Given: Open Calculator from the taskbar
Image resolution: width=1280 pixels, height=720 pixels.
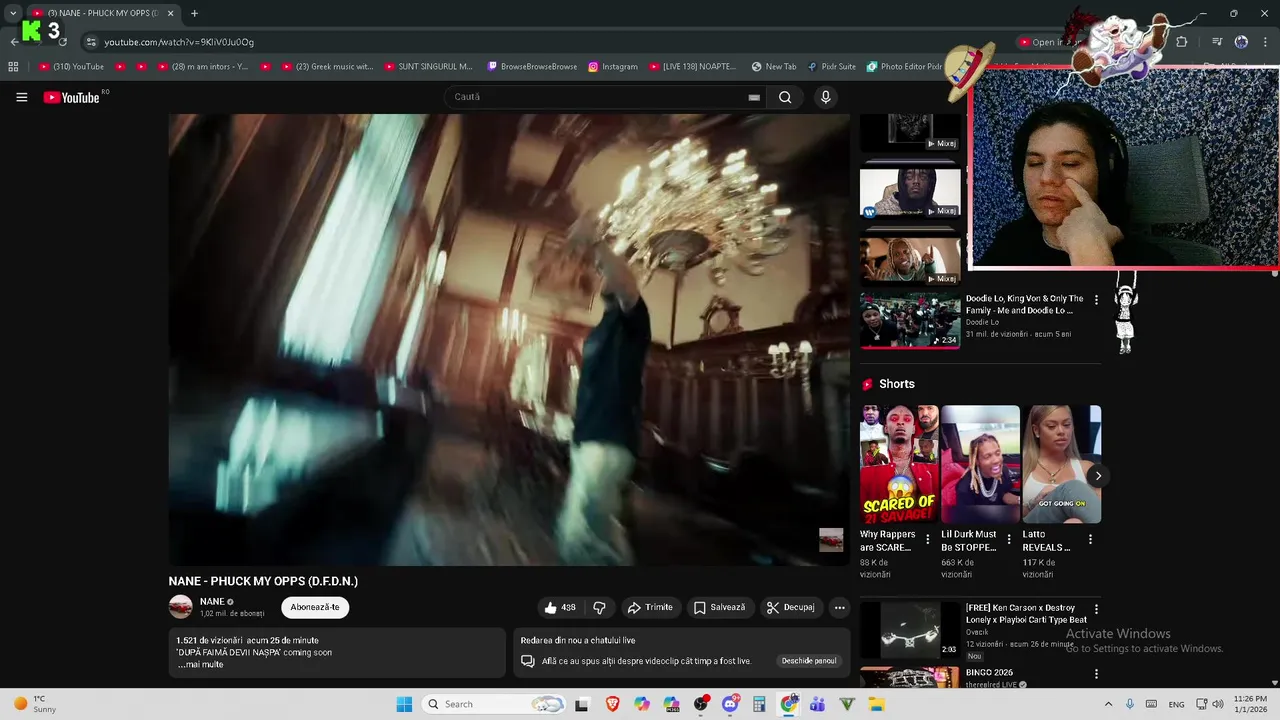Looking at the screenshot, I should coord(759,704).
